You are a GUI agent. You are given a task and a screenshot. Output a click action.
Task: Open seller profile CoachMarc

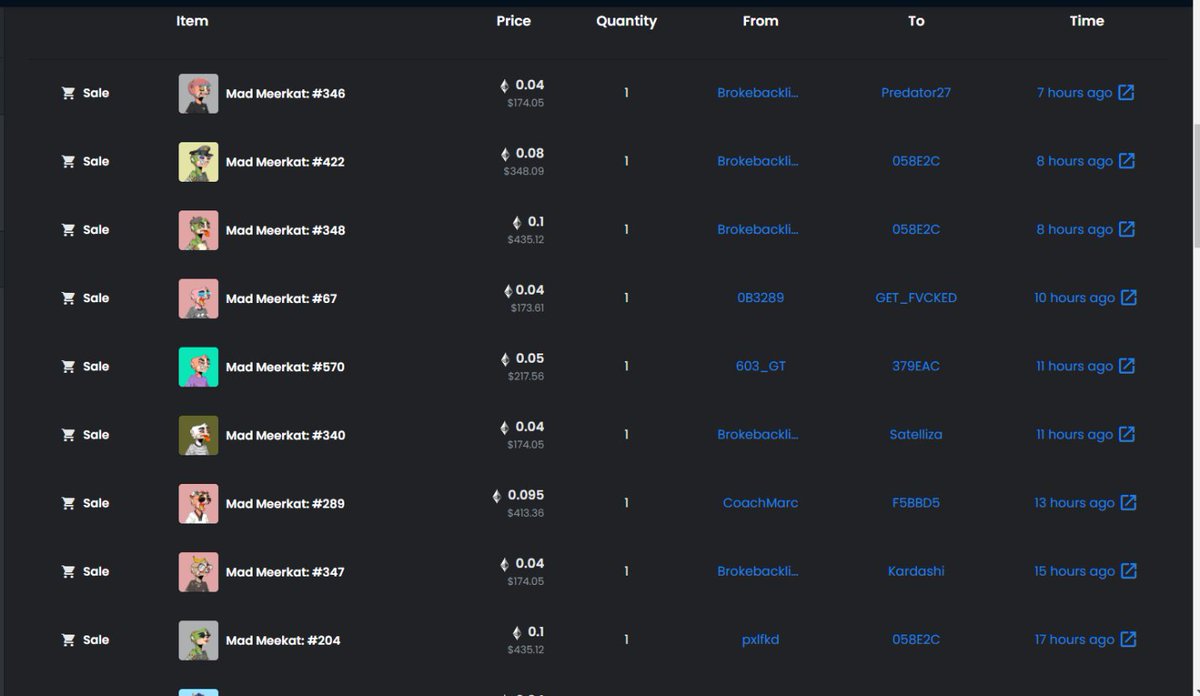pyautogui.click(x=760, y=503)
